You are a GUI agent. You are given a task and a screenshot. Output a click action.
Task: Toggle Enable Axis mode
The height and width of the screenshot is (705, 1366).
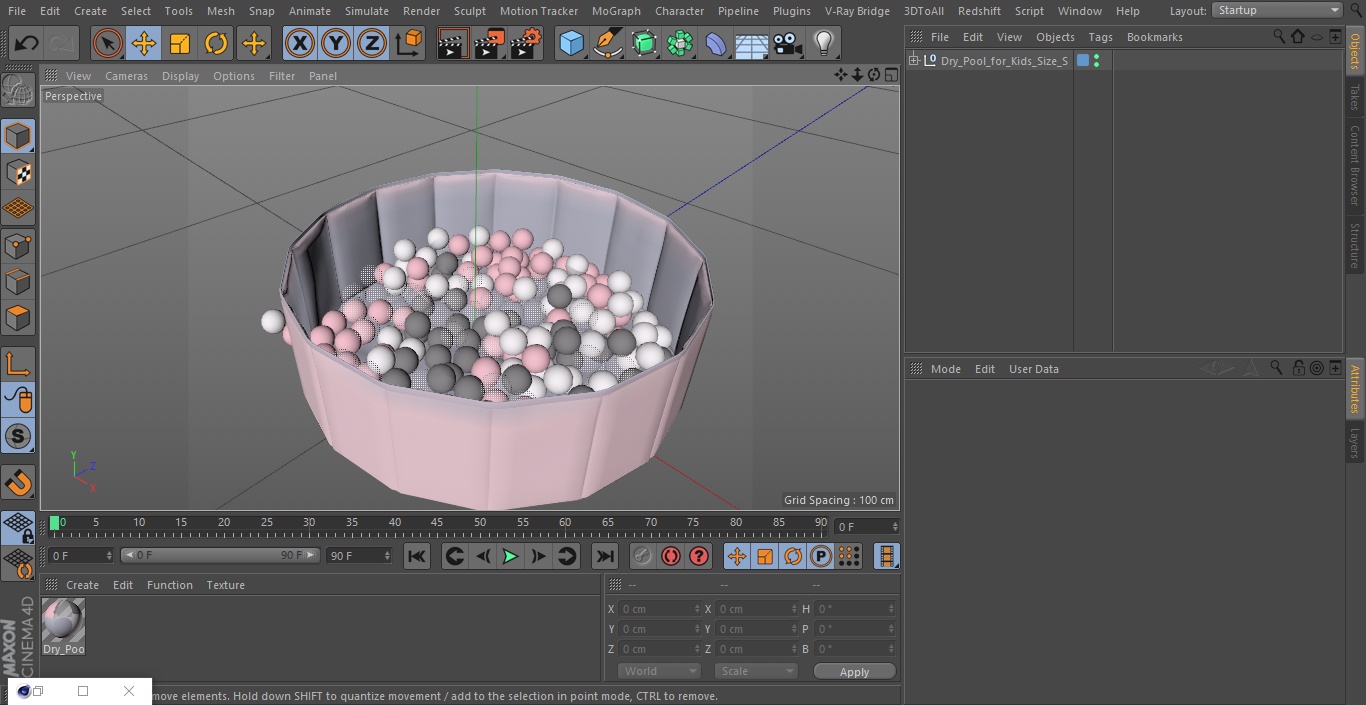[x=18, y=364]
